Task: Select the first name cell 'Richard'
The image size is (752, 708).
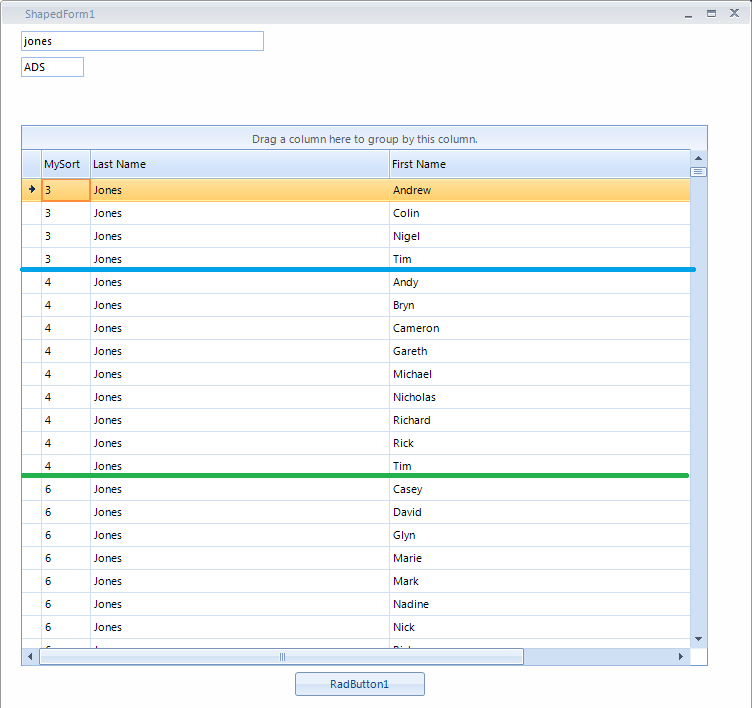Action: coord(540,420)
